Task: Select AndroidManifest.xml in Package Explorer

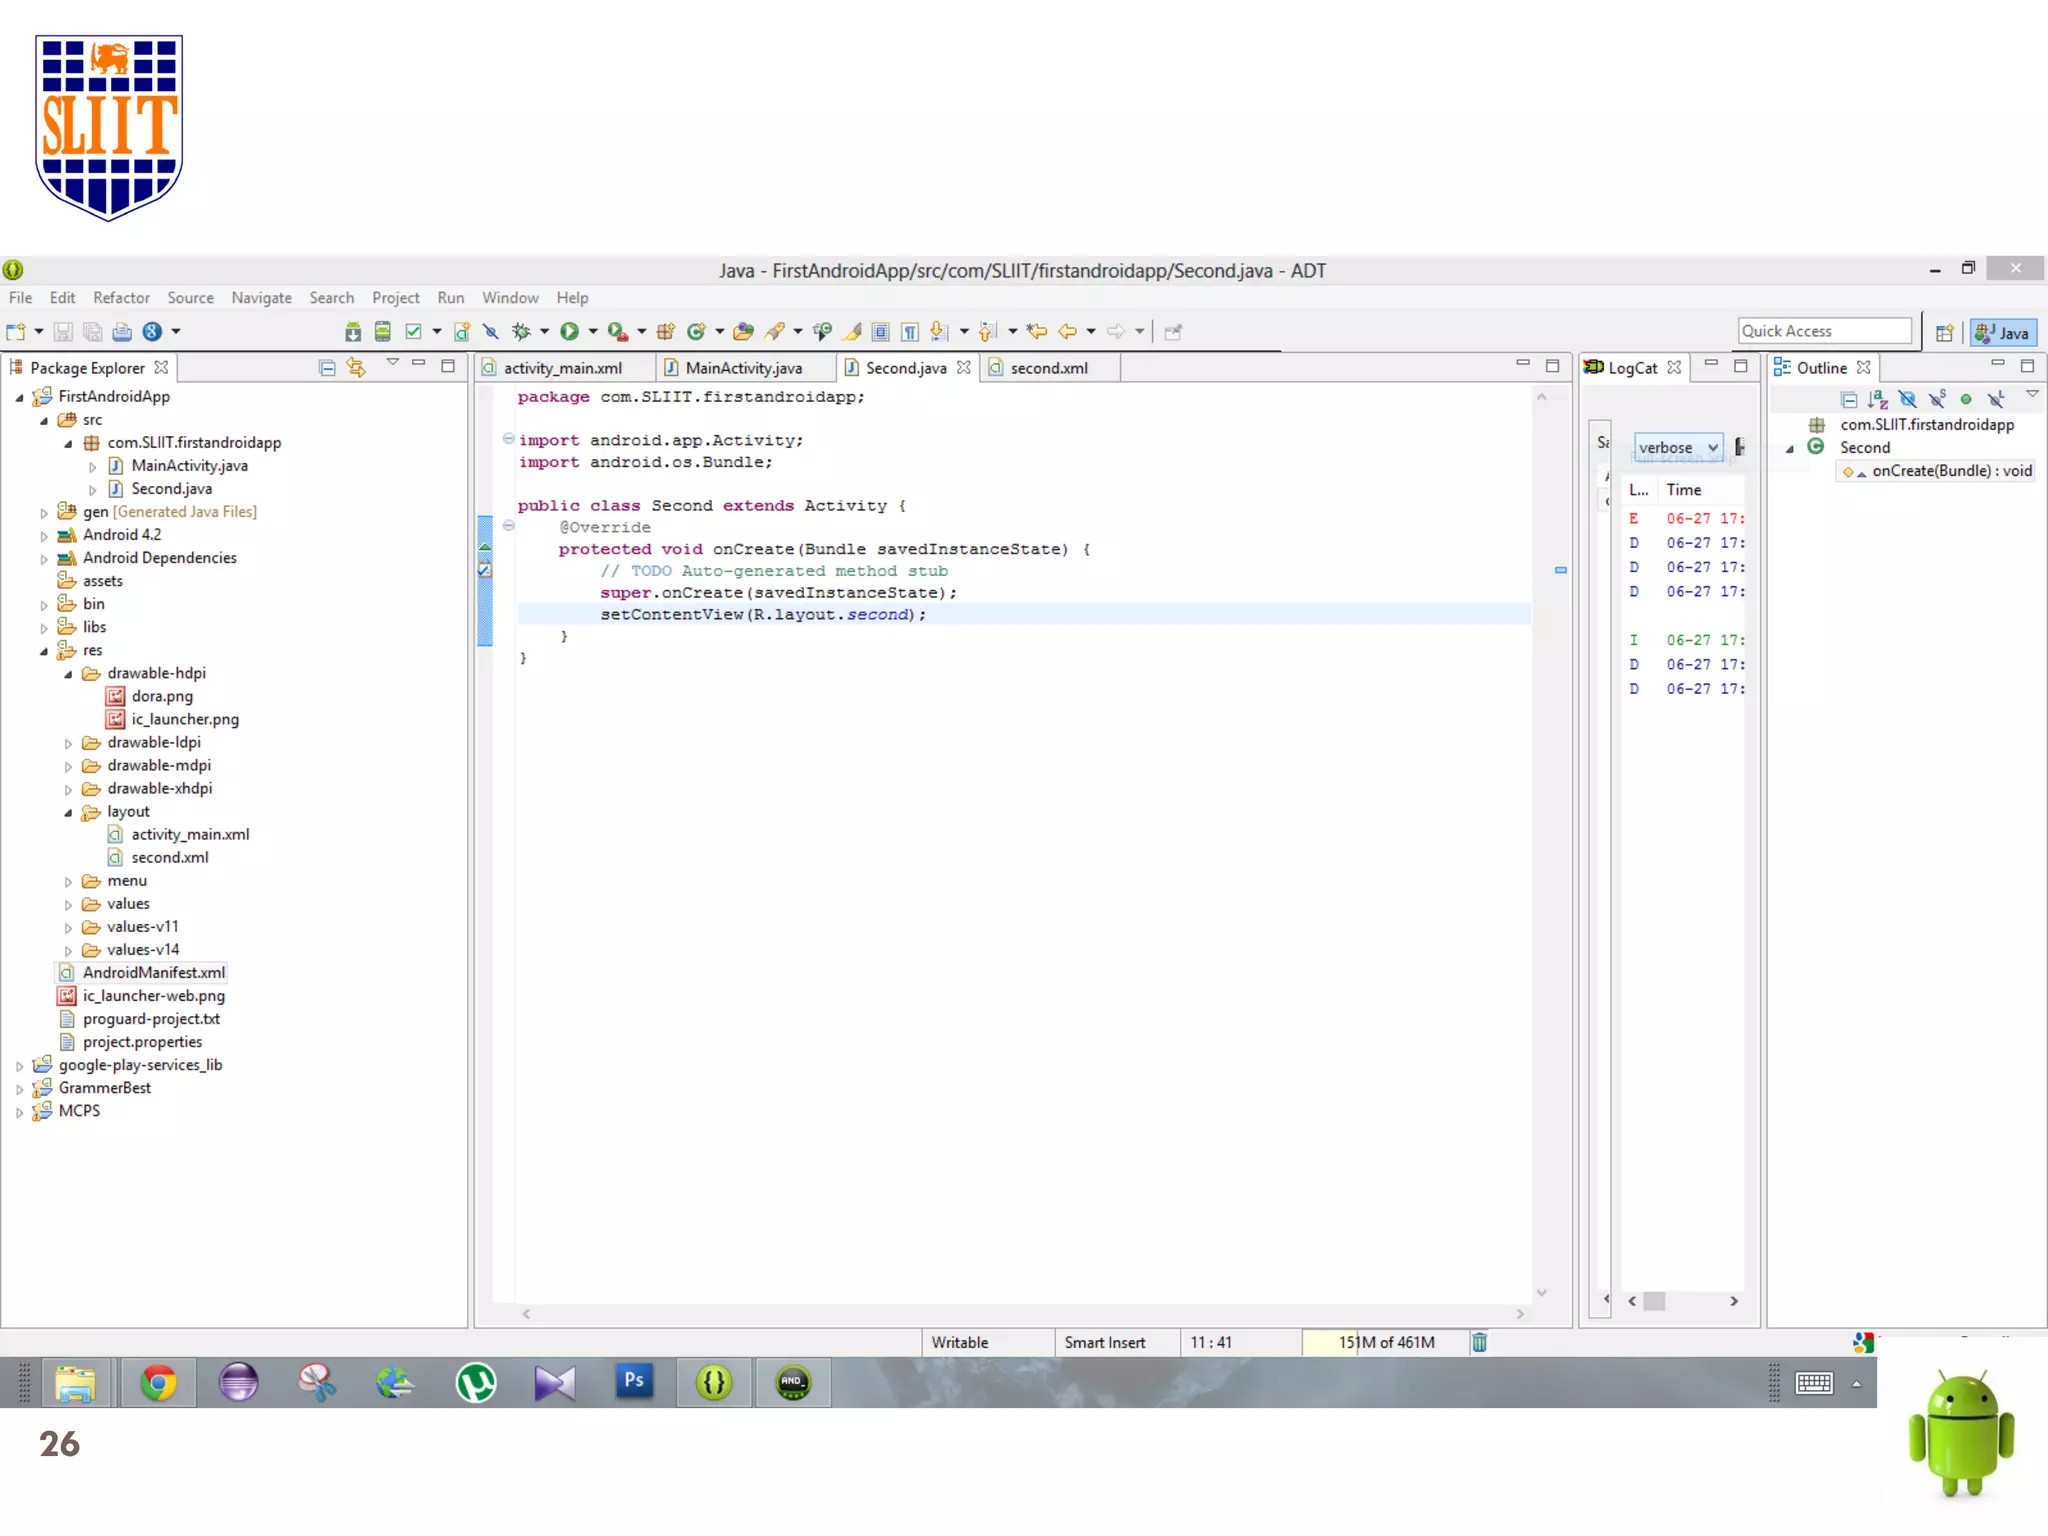Action: click(153, 972)
